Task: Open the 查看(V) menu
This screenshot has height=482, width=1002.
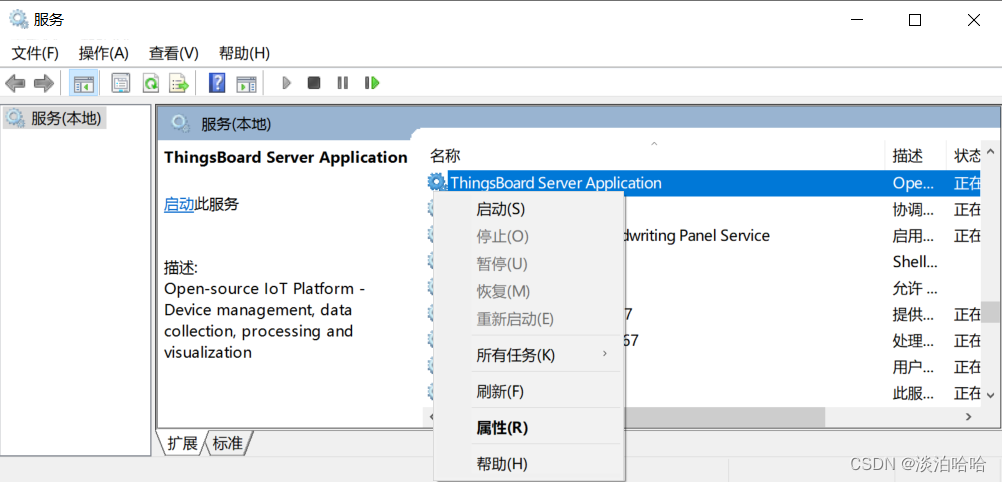Action: pos(174,53)
